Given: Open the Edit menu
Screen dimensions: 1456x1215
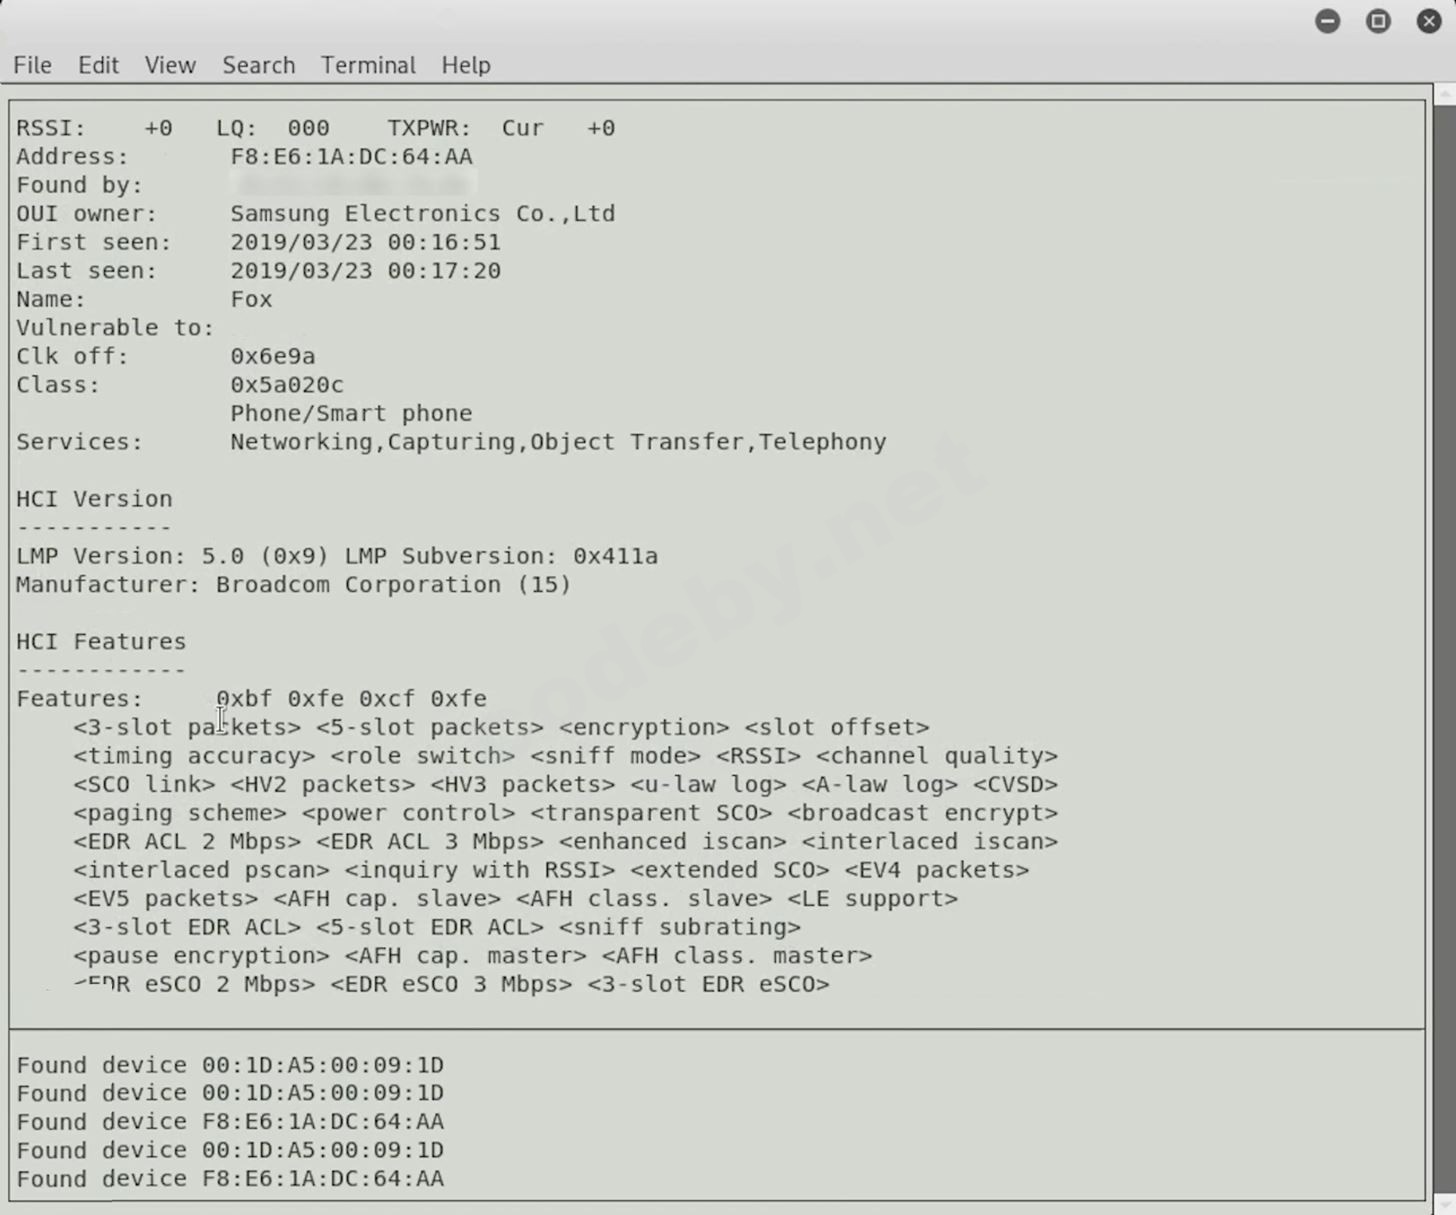Looking at the screenshot, I should click(x=97, y=64).
